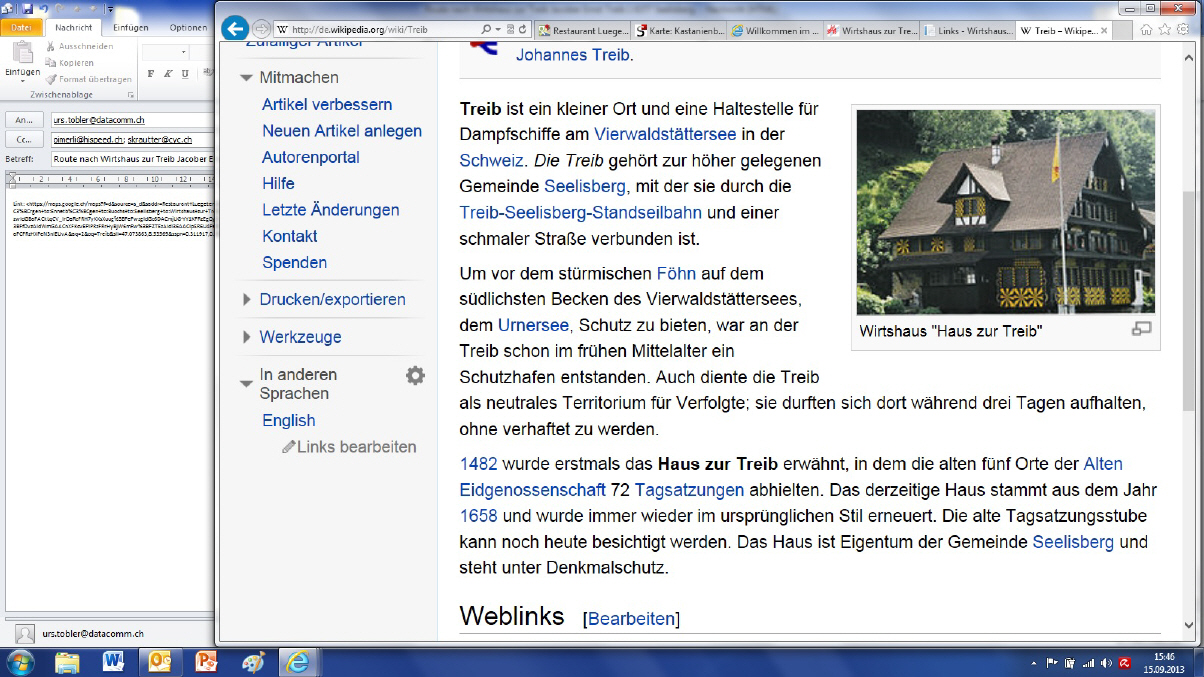Open PowerPoint from the taskbar

(x=207, y=661)
